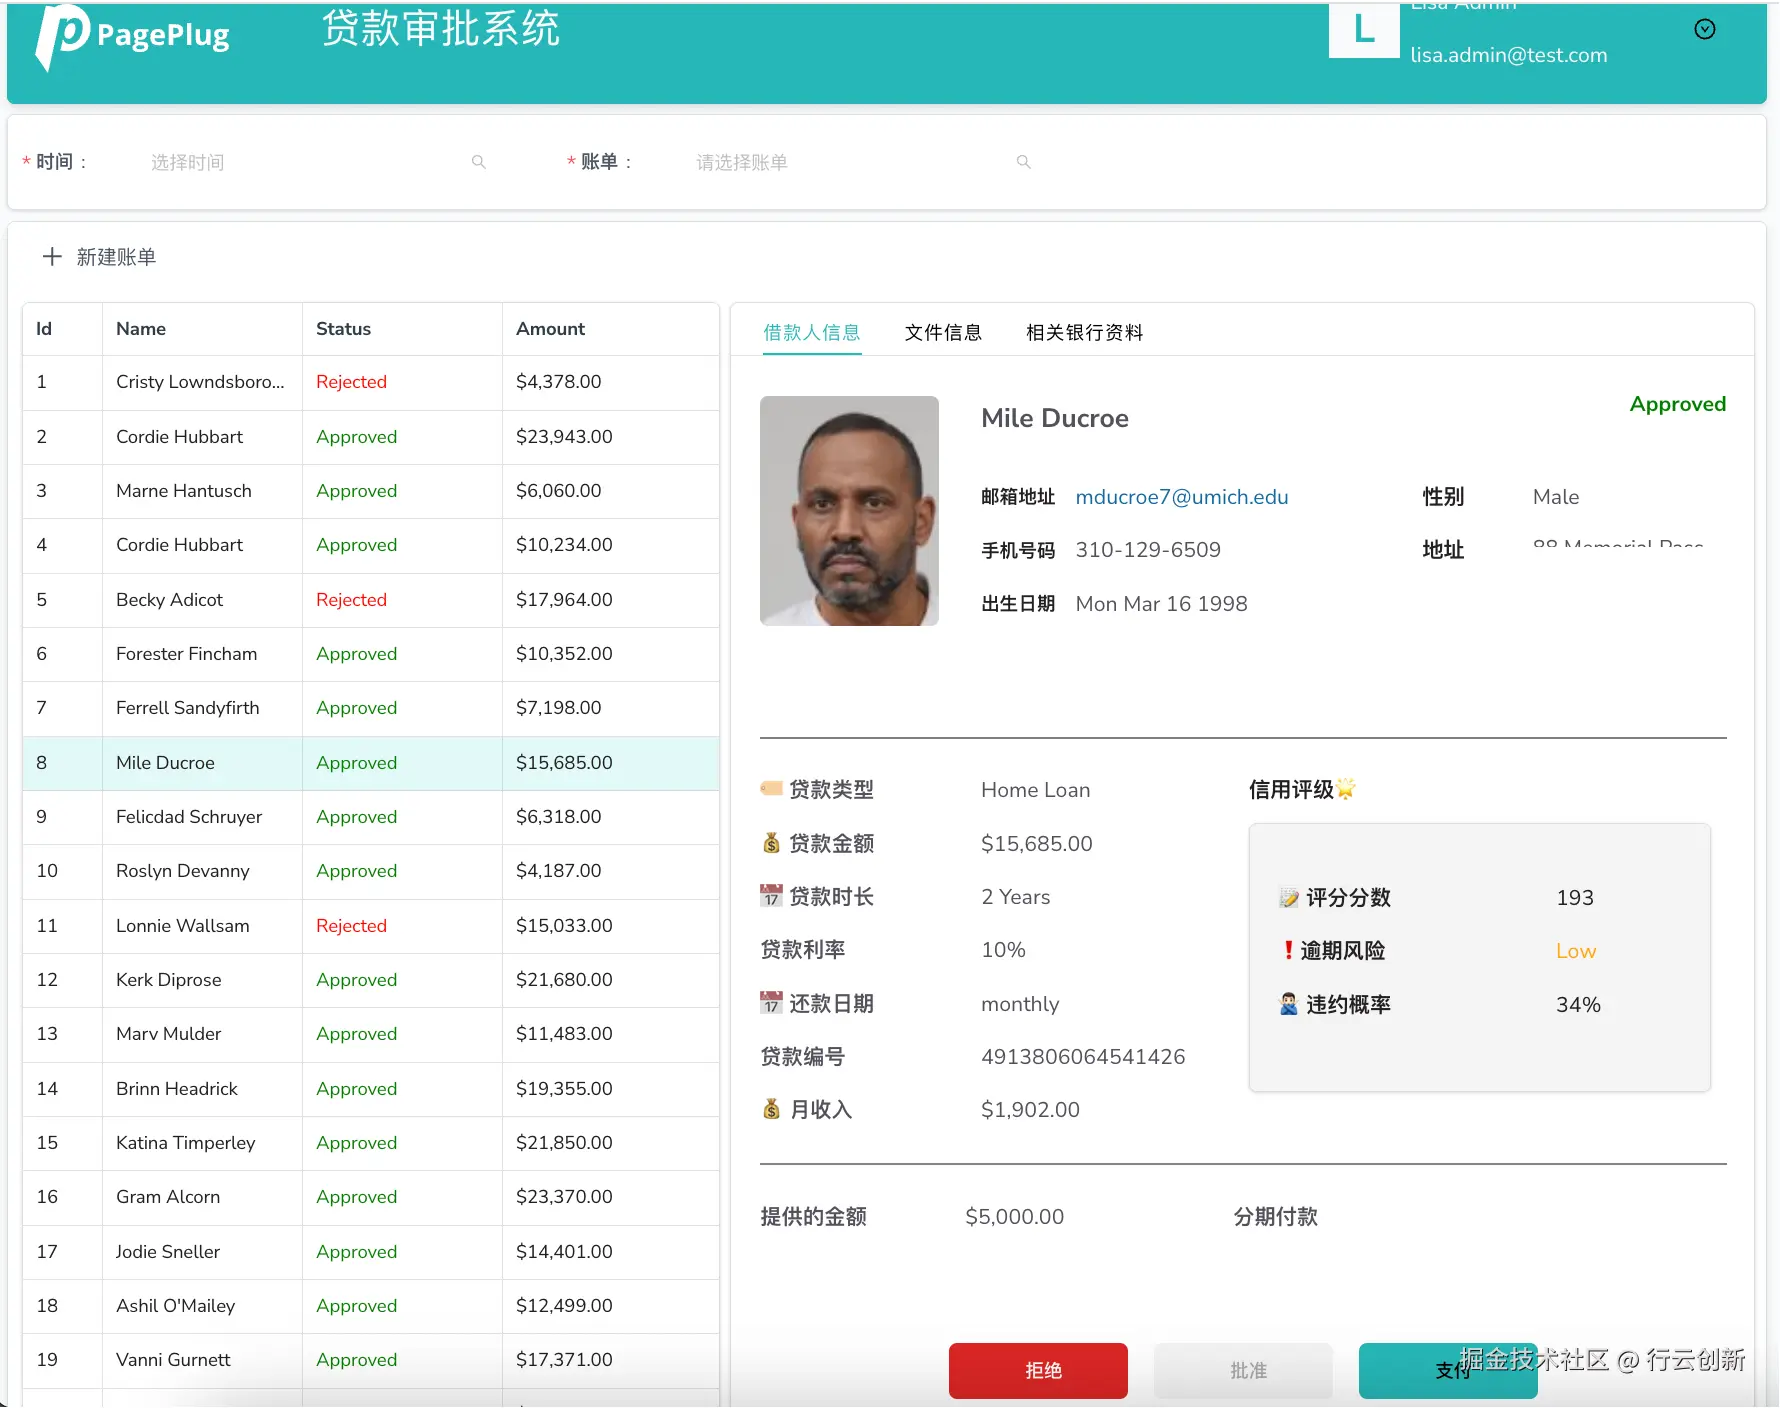The image size is (1780, 1408).
Task: Click the calendar icon beside 还款日期
Action: [x=771, y=1002]
